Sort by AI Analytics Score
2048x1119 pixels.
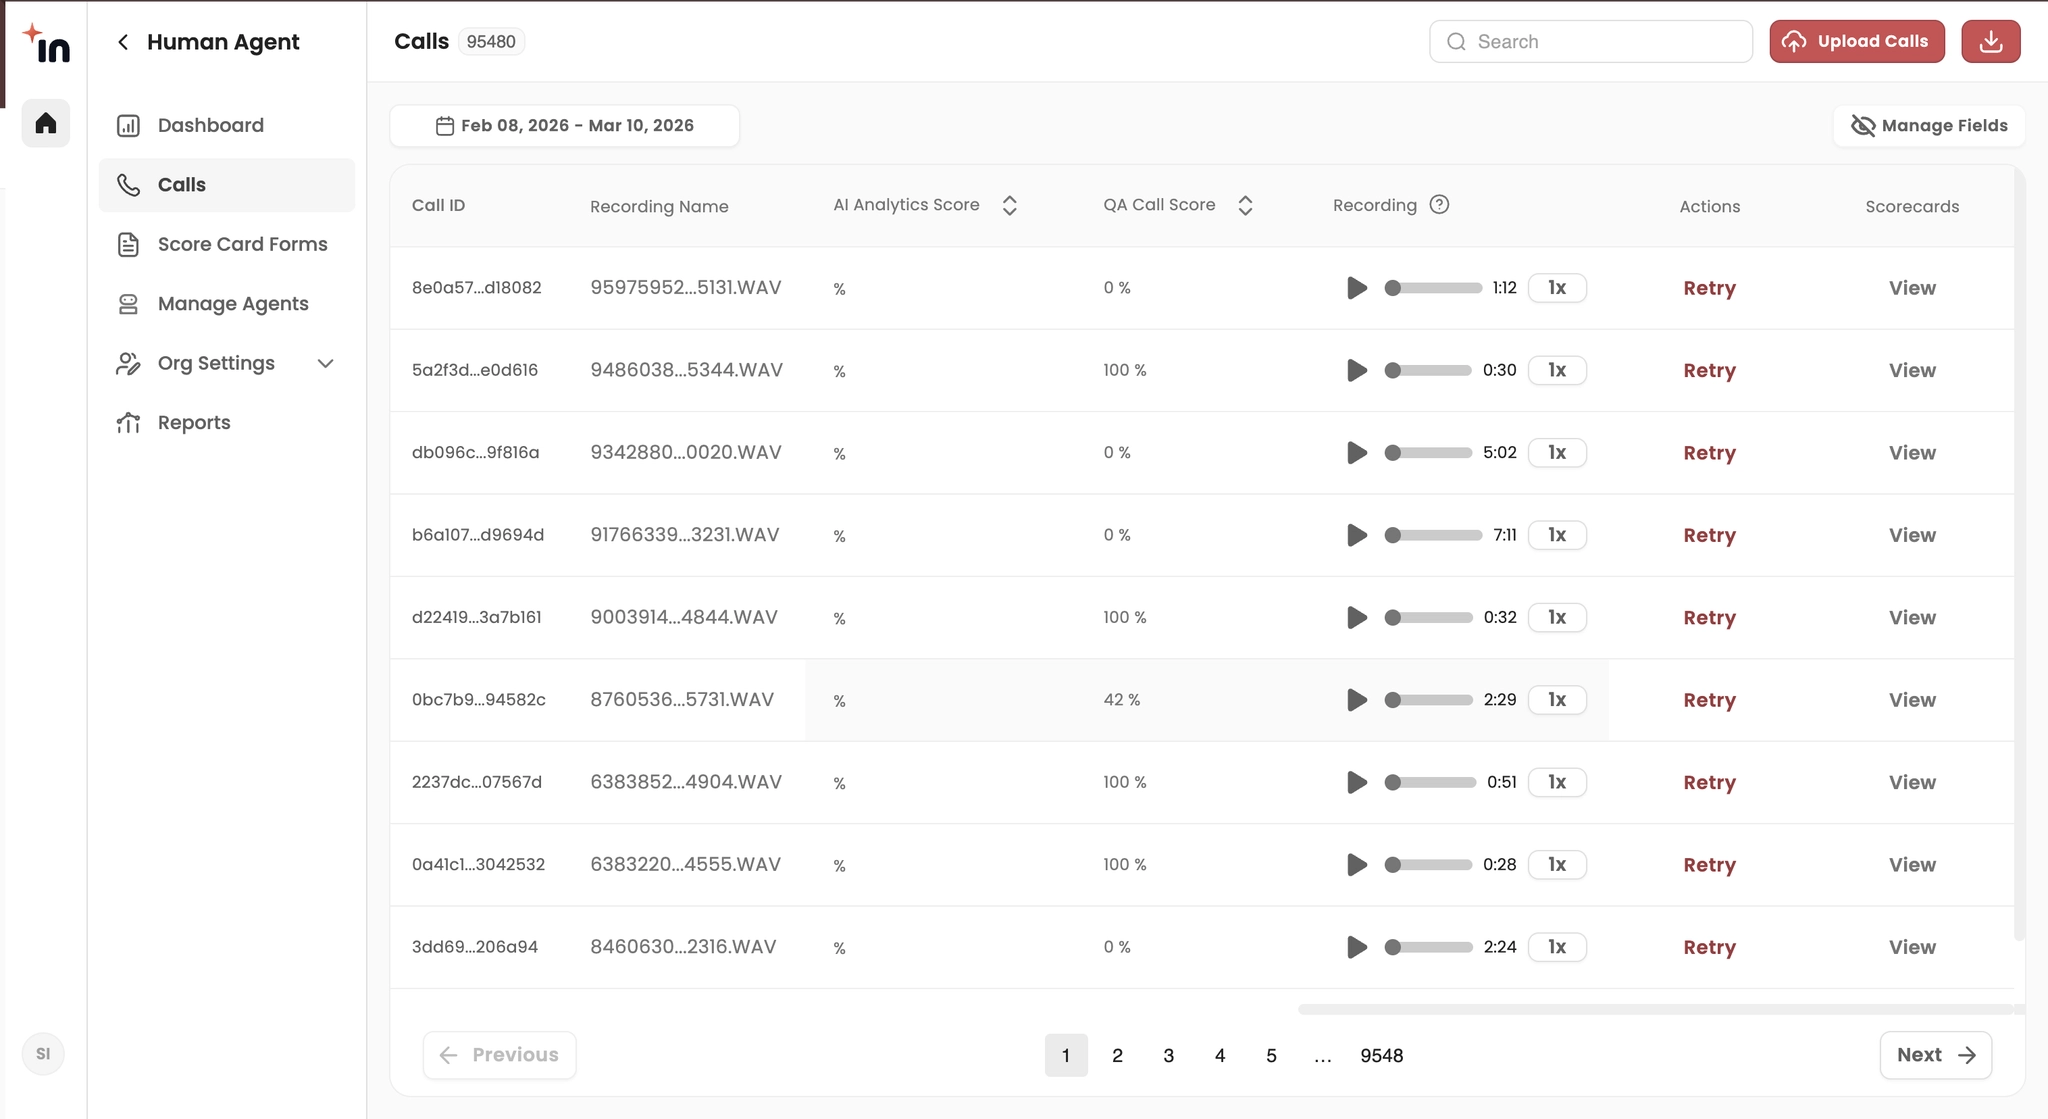1009,206
